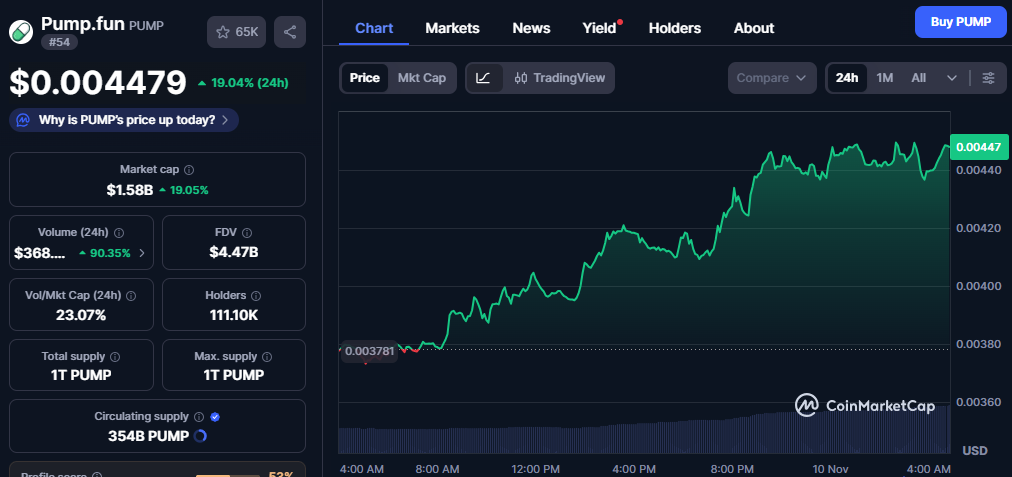Switch to the Holders tab
The width and height of the screenshot is (1012, 477).
[674, 28]
